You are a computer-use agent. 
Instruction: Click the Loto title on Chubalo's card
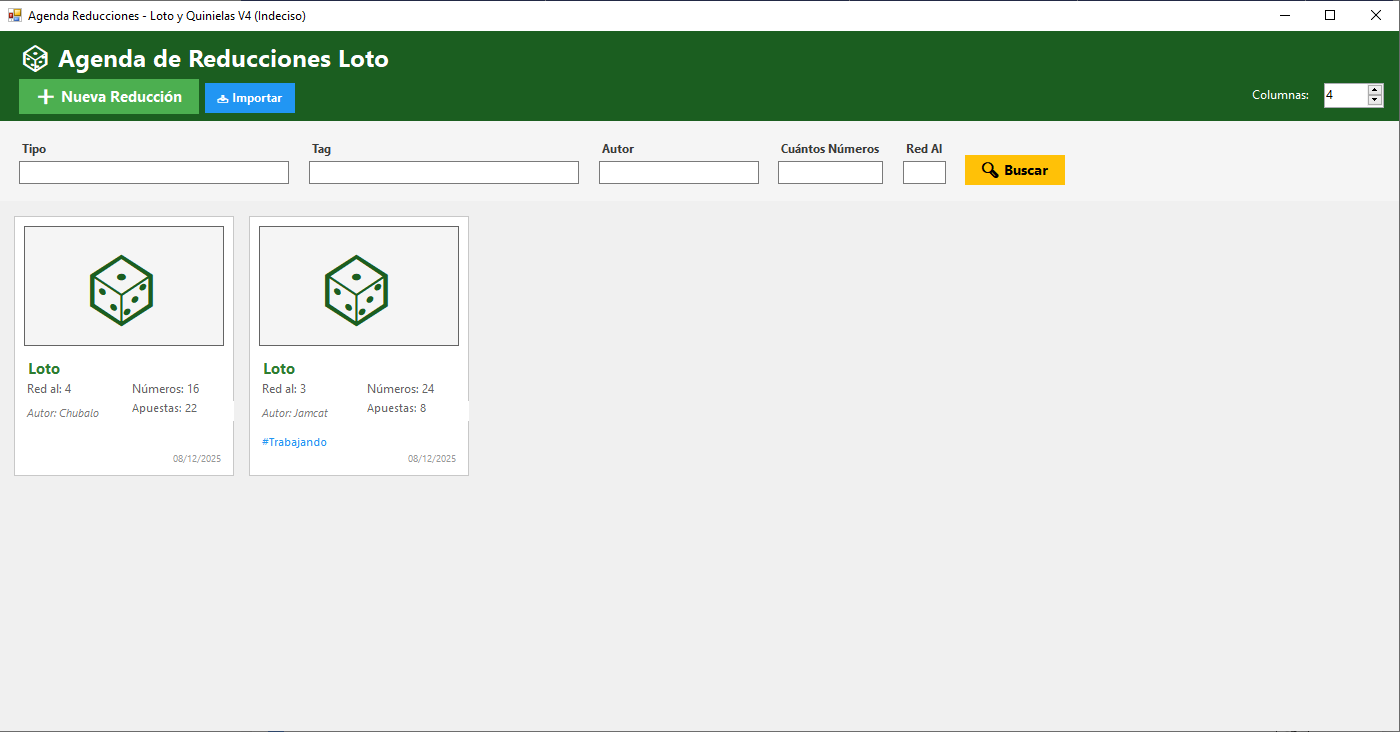(x=44, y=369)
